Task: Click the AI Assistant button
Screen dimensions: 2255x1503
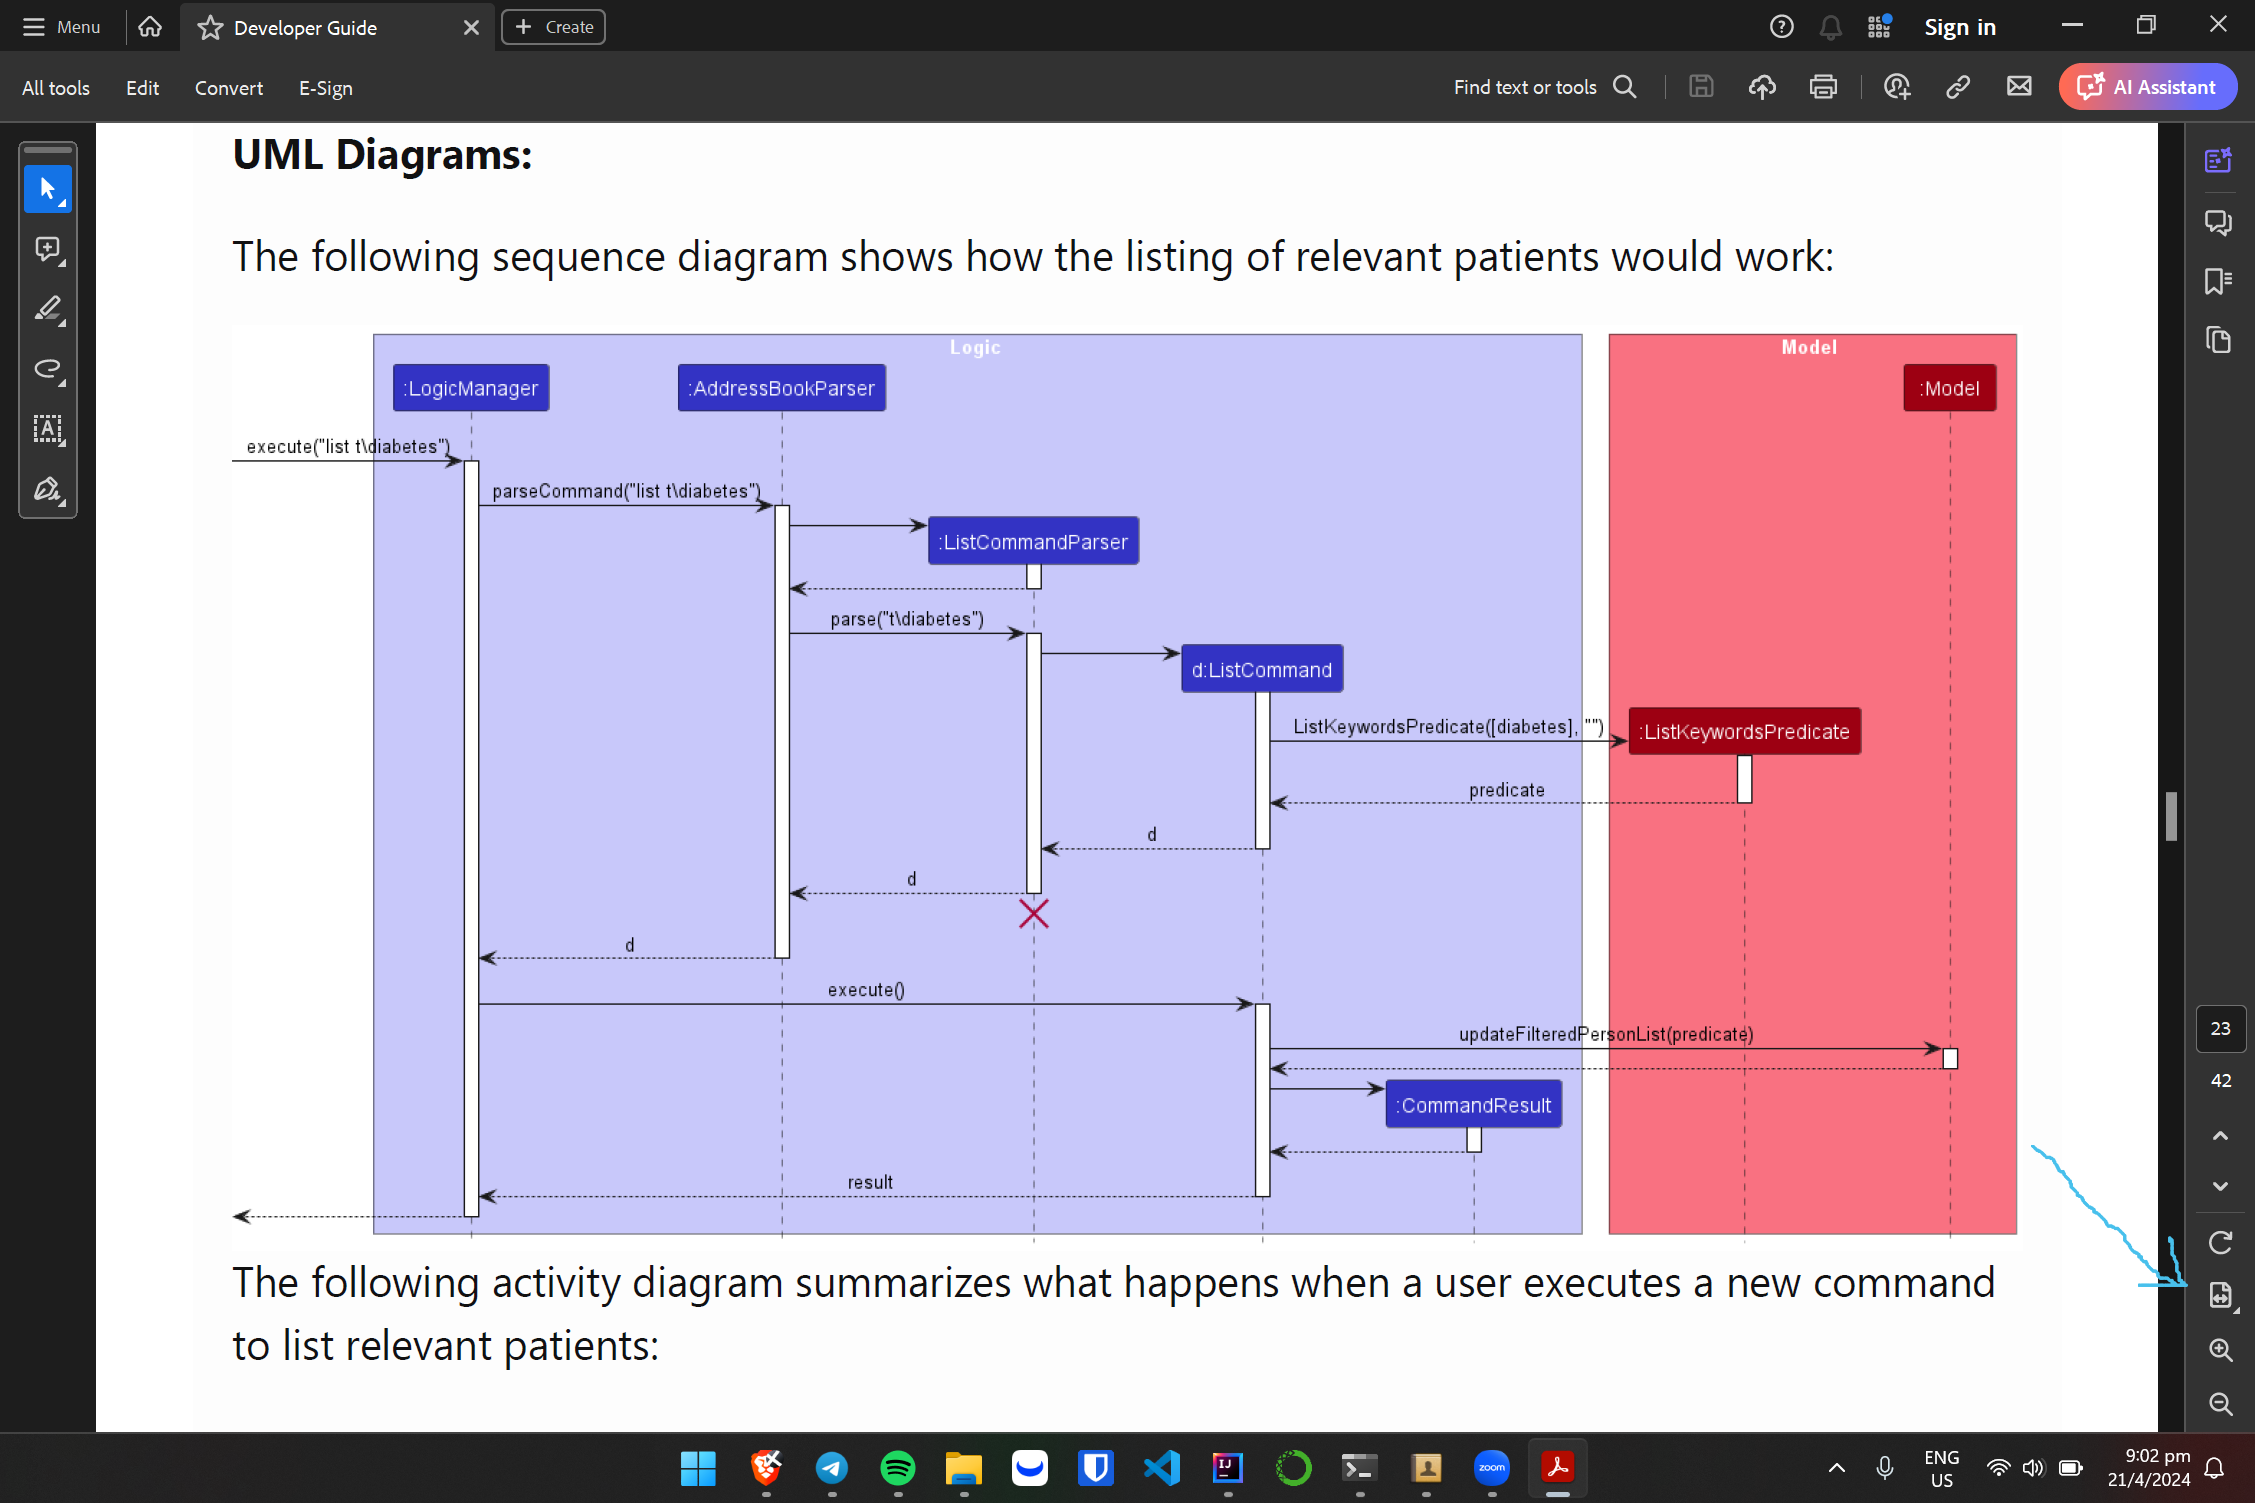Action: (2148, 87)
